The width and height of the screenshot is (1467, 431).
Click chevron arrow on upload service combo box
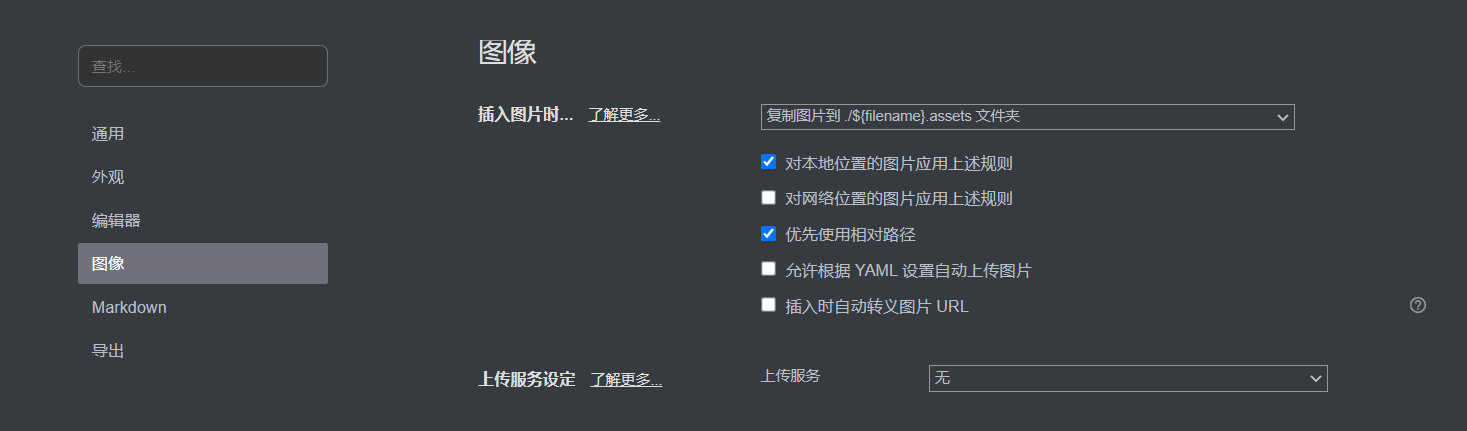coord(1315,379)
